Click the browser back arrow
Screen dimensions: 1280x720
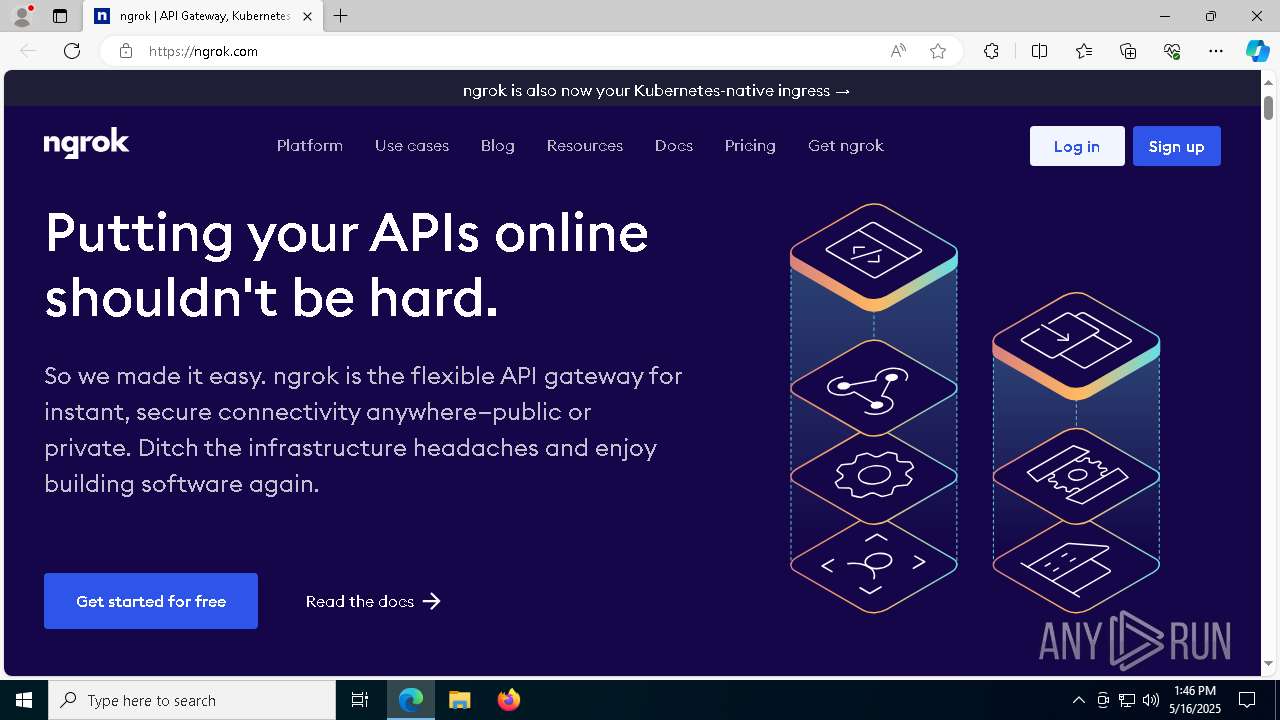pos(28,51)
